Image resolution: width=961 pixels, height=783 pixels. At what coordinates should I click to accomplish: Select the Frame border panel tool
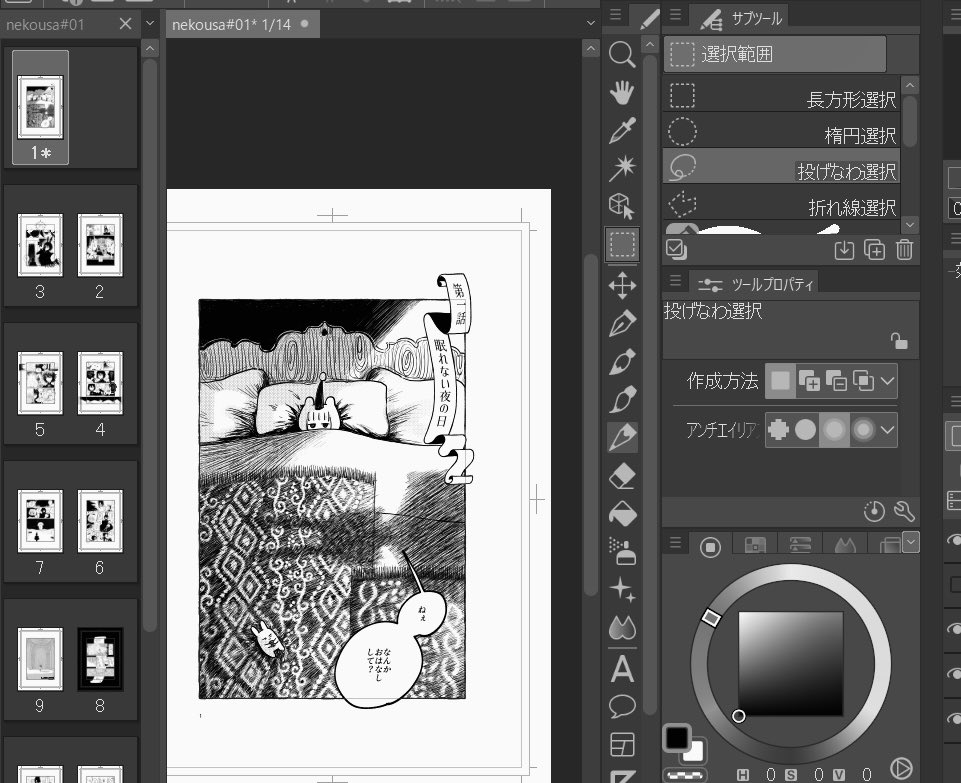pos(622,744)
